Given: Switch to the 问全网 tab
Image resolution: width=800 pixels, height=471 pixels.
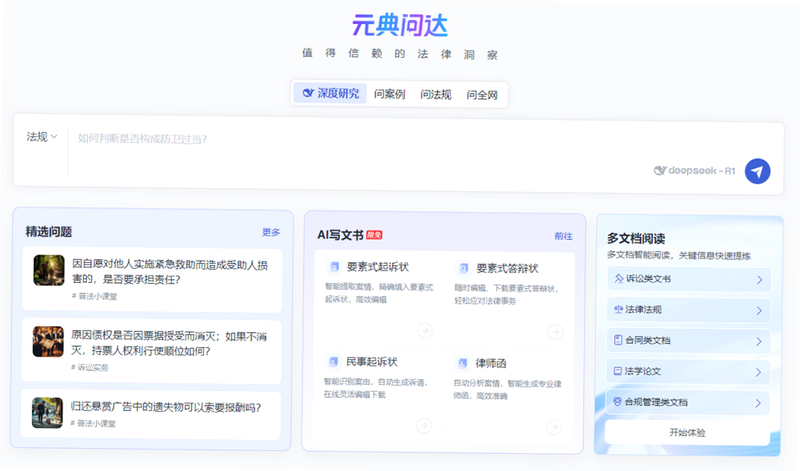Looking at the screenshot, I should (482, 95).
